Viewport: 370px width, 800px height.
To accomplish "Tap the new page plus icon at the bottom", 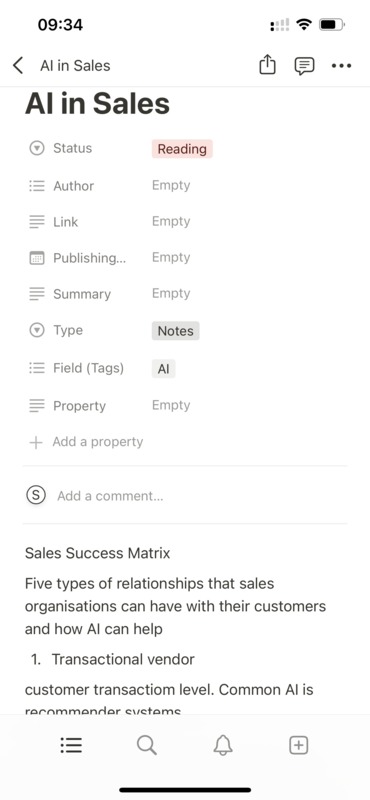I will [x=299, y=745].
